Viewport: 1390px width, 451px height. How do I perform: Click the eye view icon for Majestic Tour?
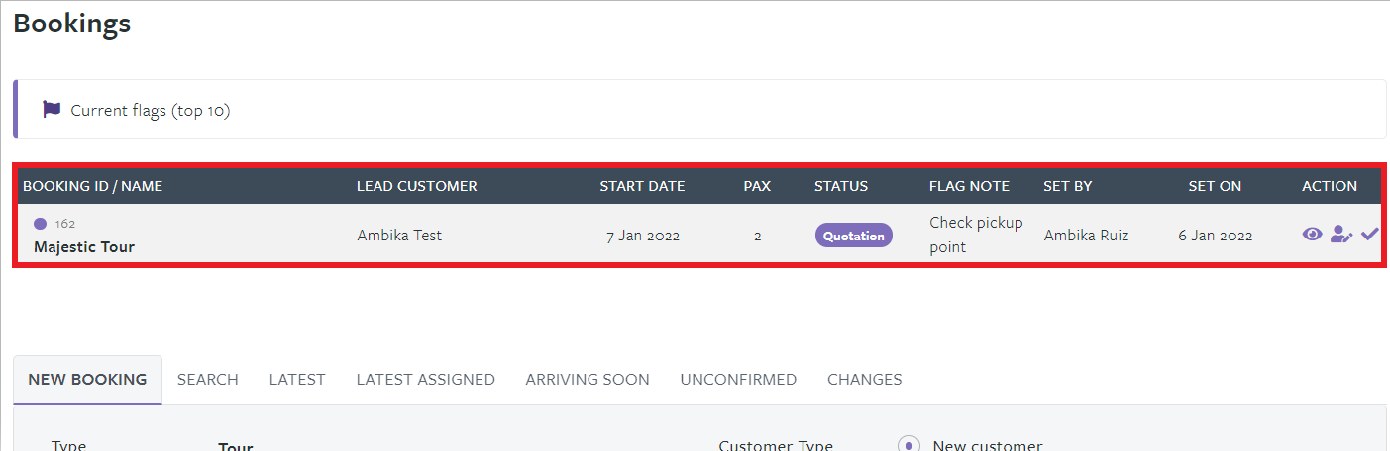click(1312, 234)
